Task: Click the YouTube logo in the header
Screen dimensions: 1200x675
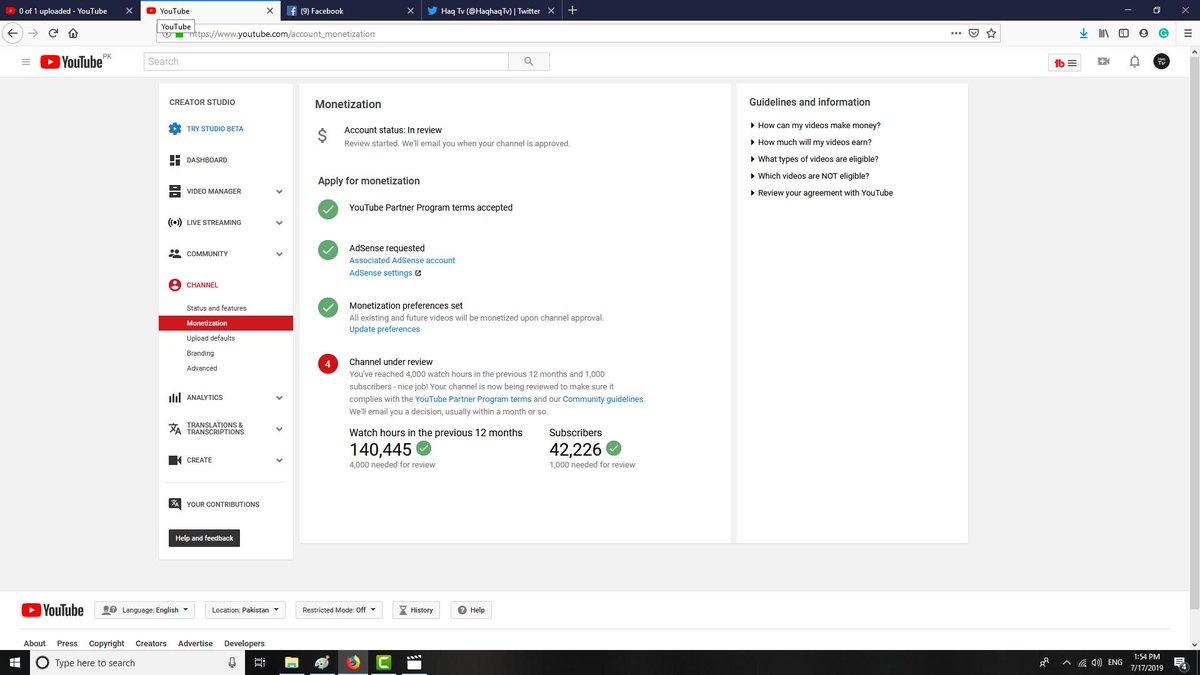Action: click(x=71, y=62)
